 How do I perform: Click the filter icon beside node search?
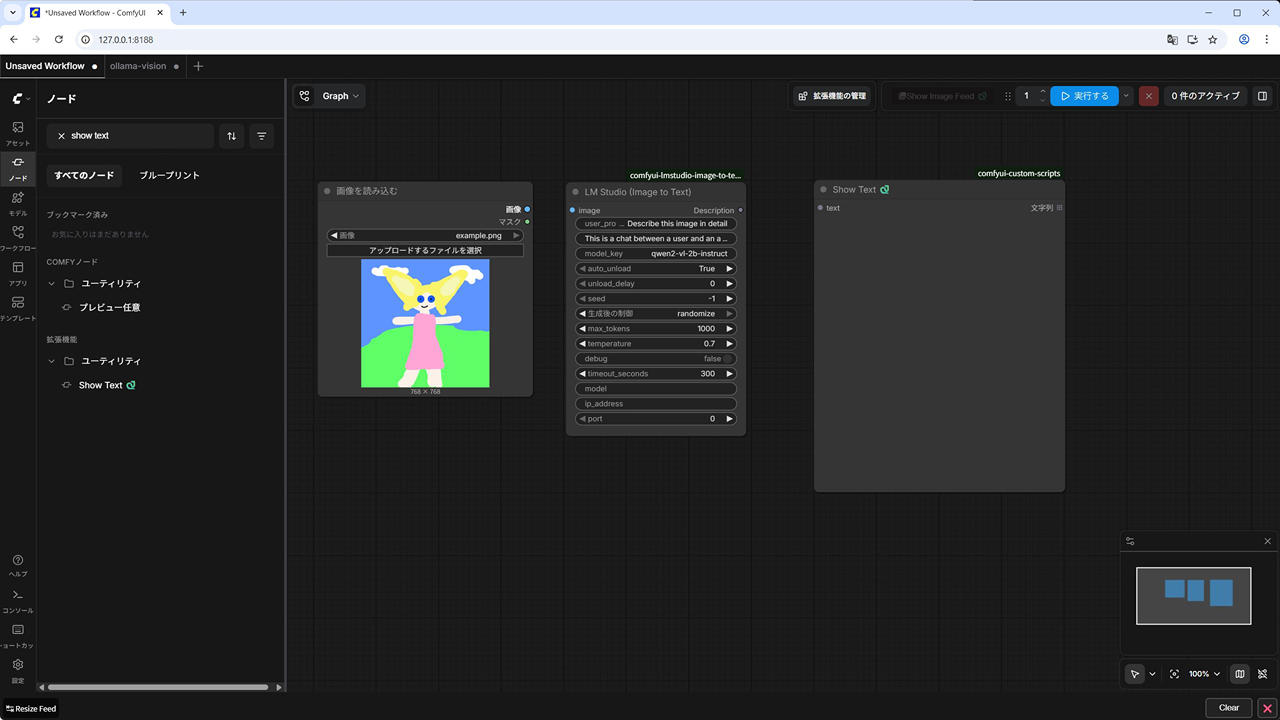click(x=262, y=136)
